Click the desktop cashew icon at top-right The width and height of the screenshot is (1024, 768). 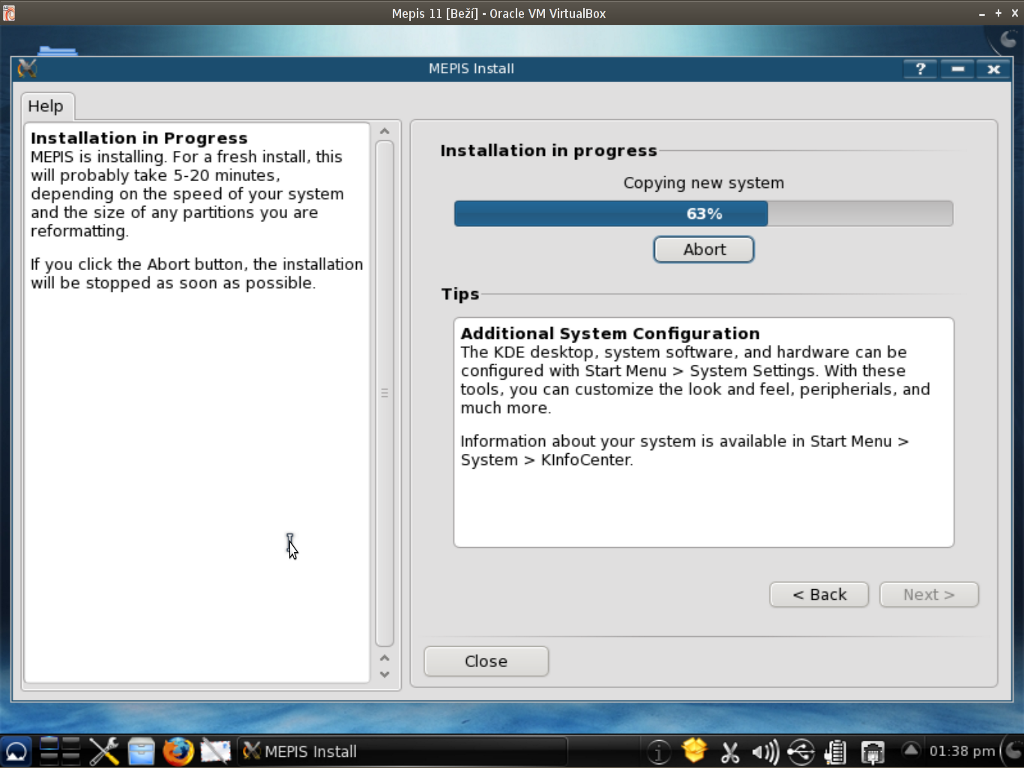tap(1009, 40)
